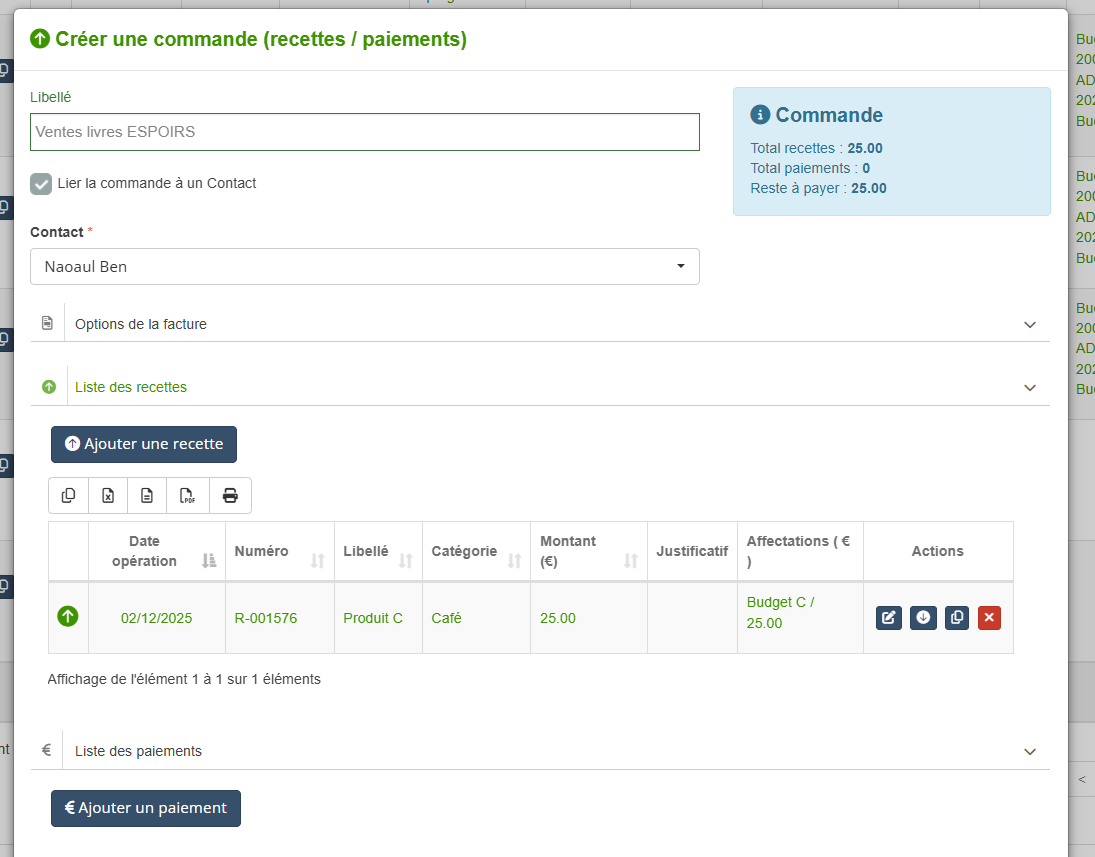1095x857 pixels.
Task: Sort the table by 'Catégorie' column
Action: pos(476,551)
